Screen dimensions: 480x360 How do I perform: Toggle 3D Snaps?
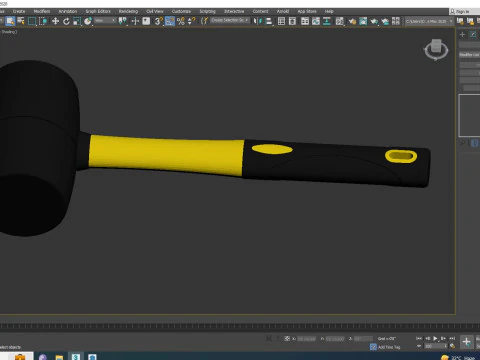[159, 21]
